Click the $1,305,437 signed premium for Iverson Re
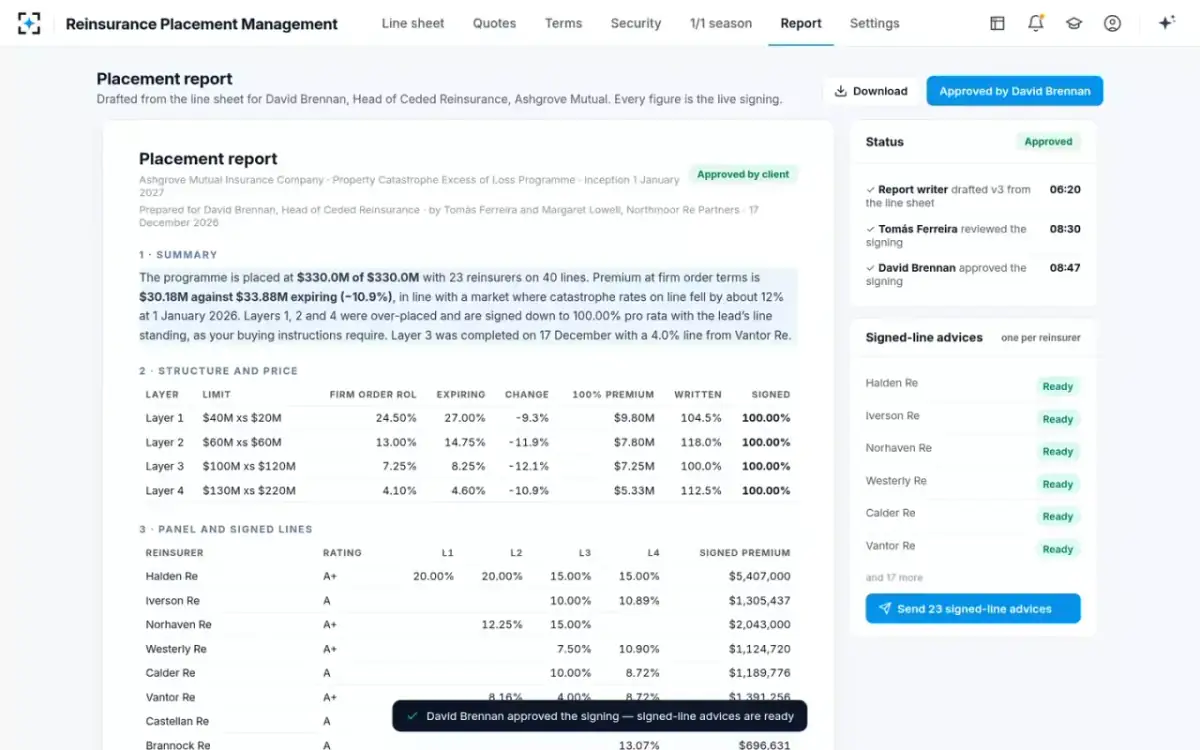 [759, 601]
